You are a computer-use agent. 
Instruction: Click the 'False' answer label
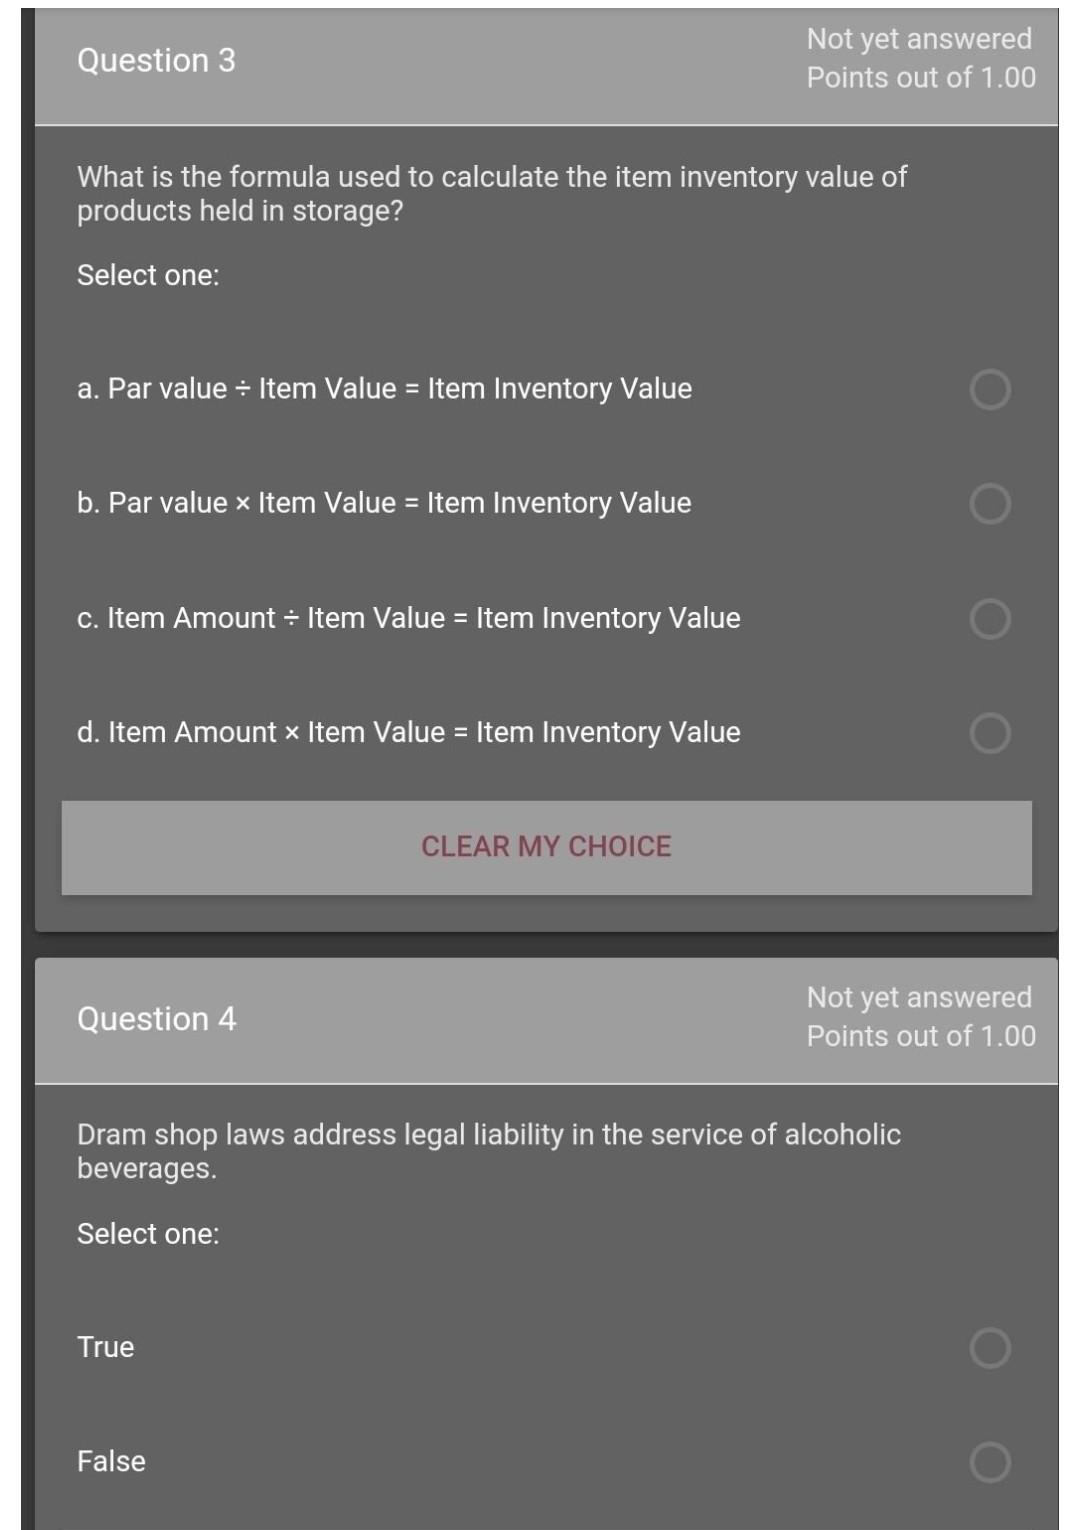coord(111,1461)
